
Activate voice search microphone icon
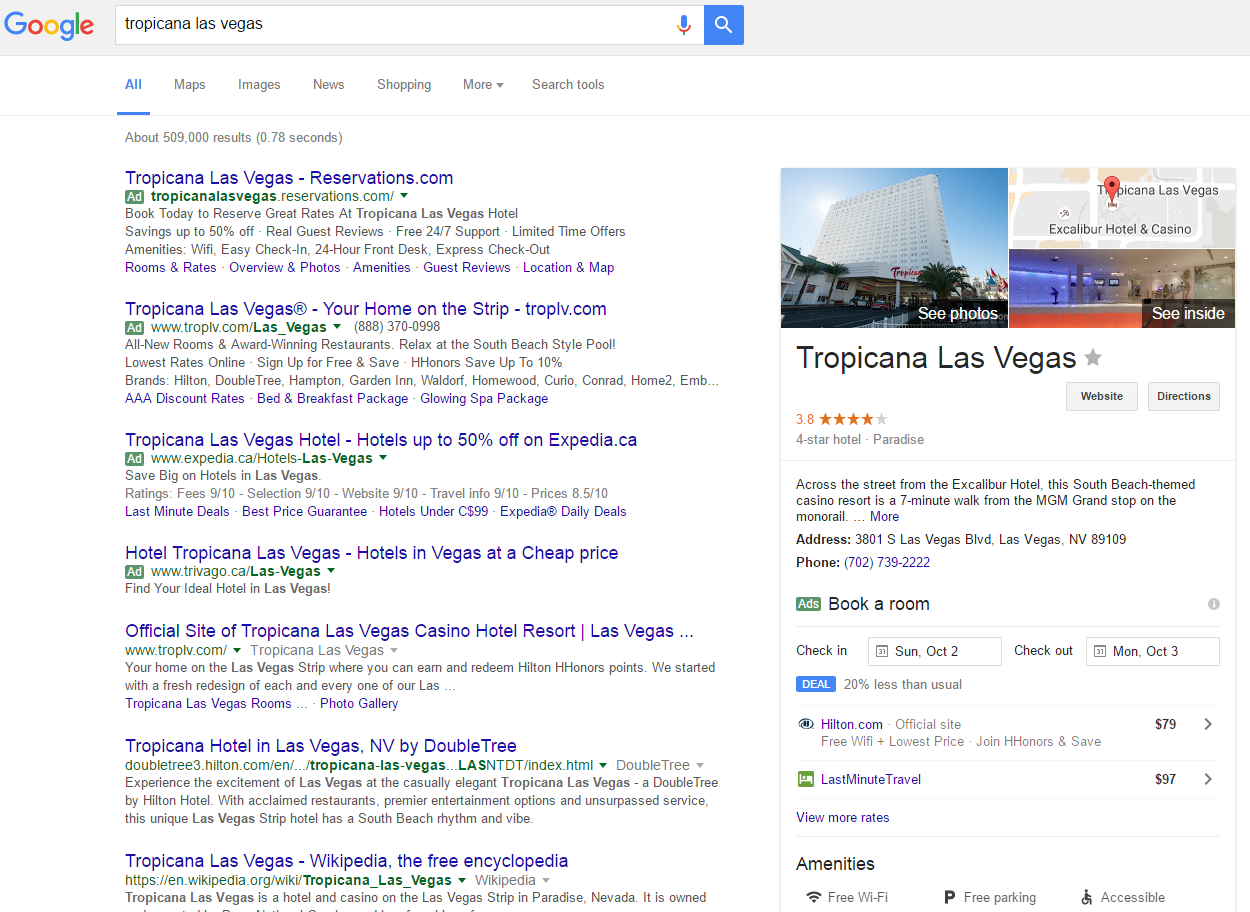point(684,25)
